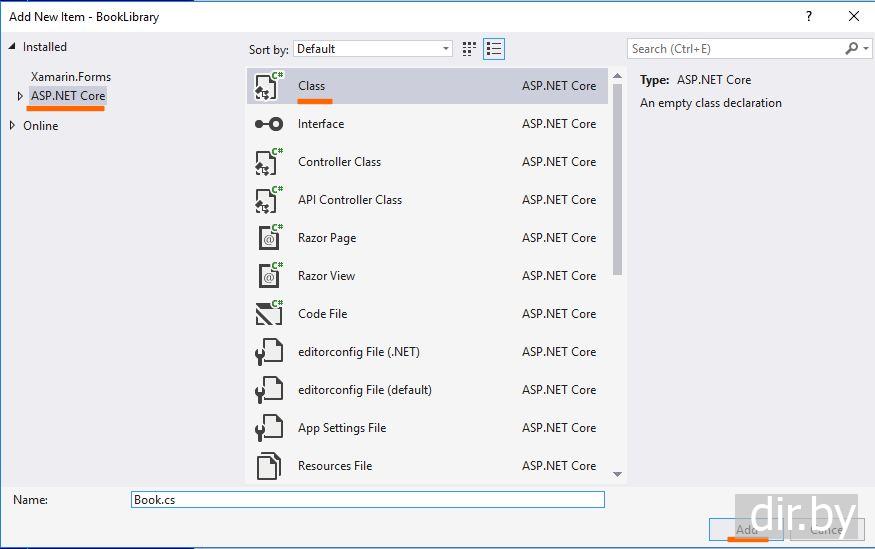Image resolution: width=875 pixels, height=549 pixels.
Task: Expand the Online category
Action: [12, 126]
